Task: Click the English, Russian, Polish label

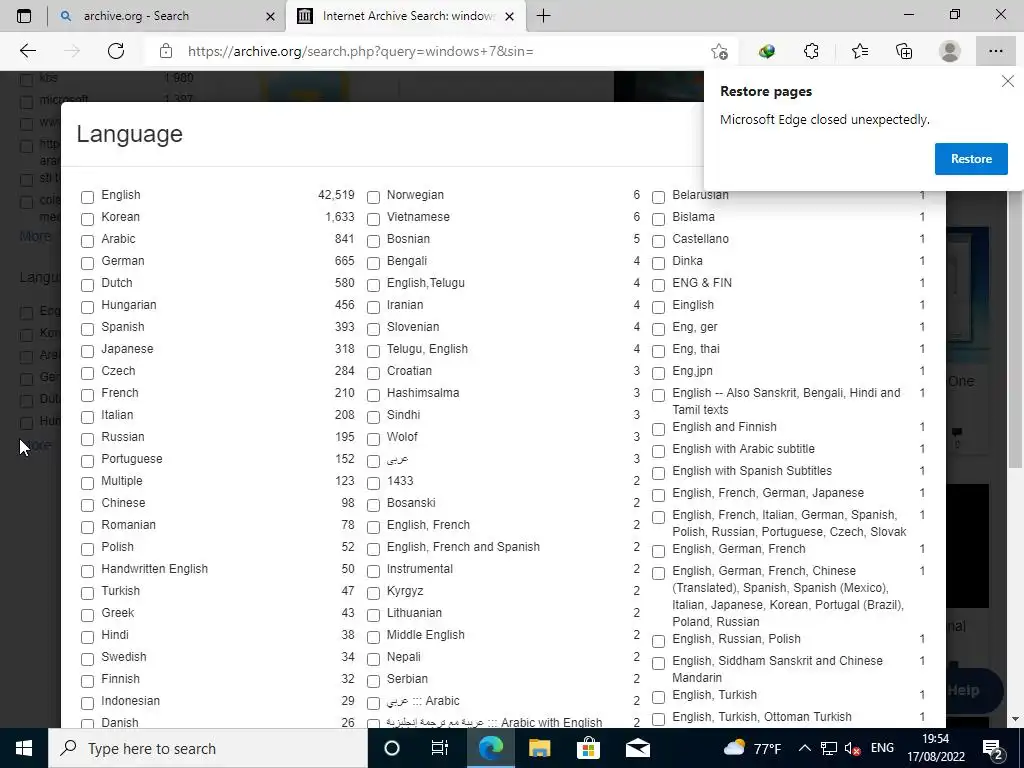Action: (736, 639)
